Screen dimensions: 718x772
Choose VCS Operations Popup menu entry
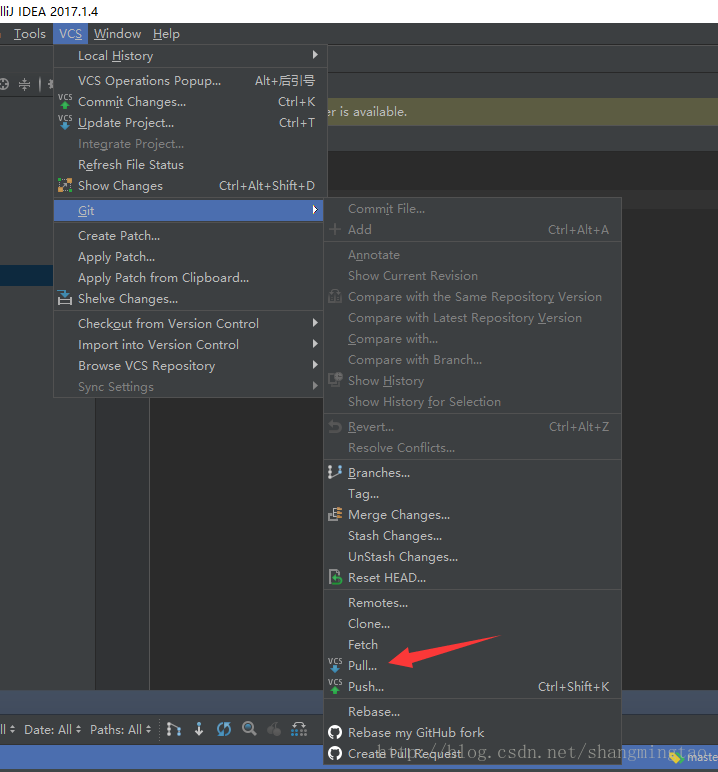(x=189, y=80)
